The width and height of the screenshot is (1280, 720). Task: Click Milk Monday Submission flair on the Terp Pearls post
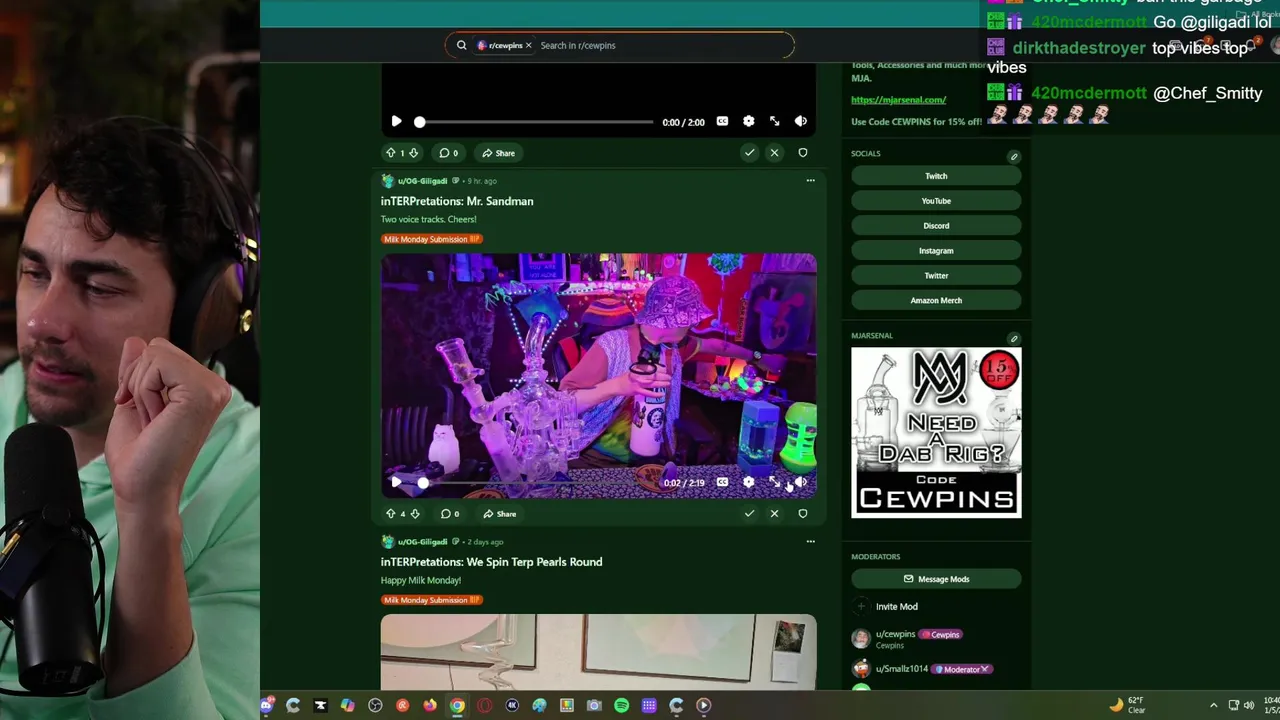click(x=432, y=600)
